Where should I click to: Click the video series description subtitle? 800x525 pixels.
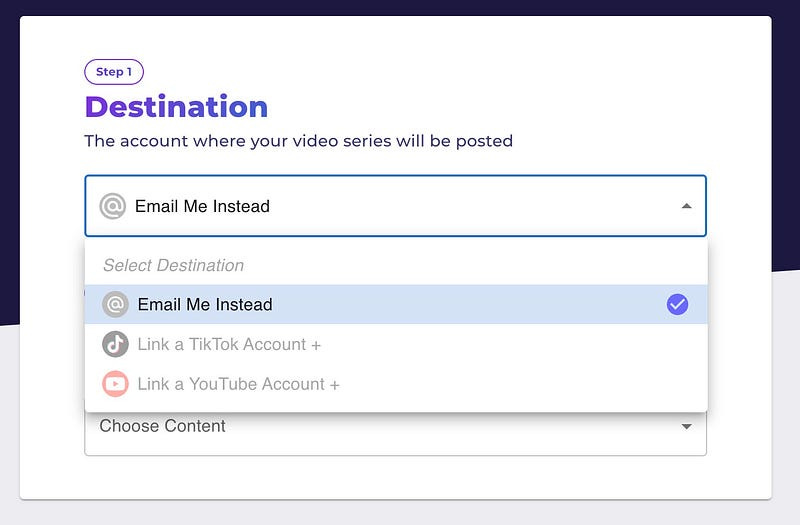[298, 141]
